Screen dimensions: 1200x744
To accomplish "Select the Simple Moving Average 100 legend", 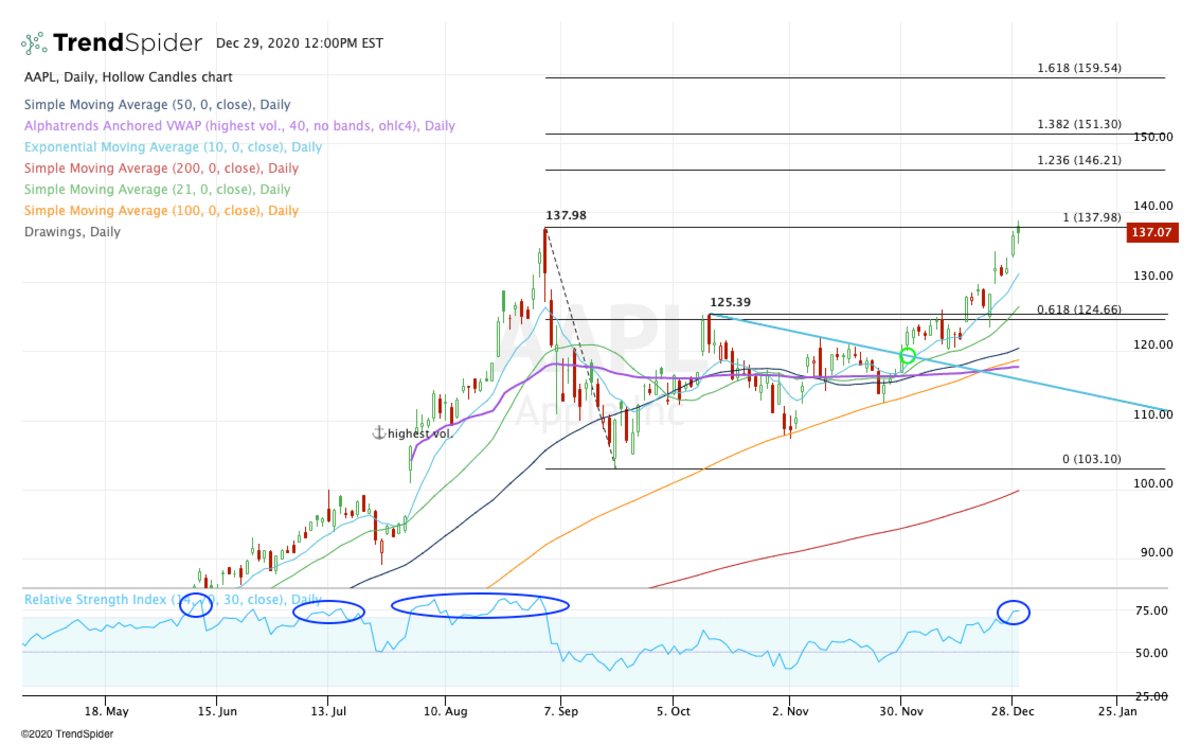I will pyautogui.click(x=161, y=210).
